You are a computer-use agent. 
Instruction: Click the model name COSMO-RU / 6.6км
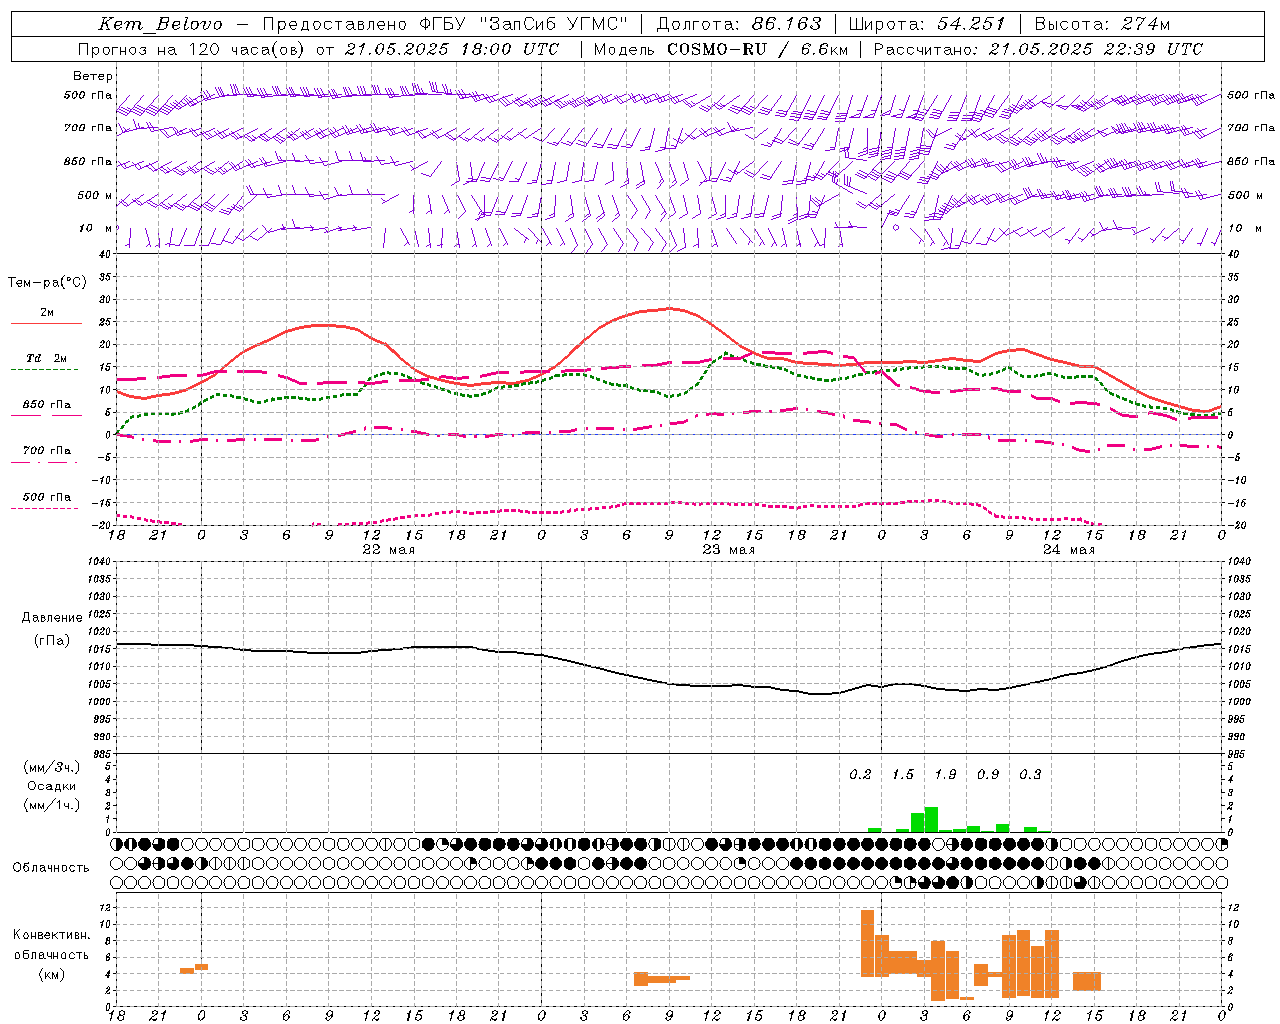[757, 49]
